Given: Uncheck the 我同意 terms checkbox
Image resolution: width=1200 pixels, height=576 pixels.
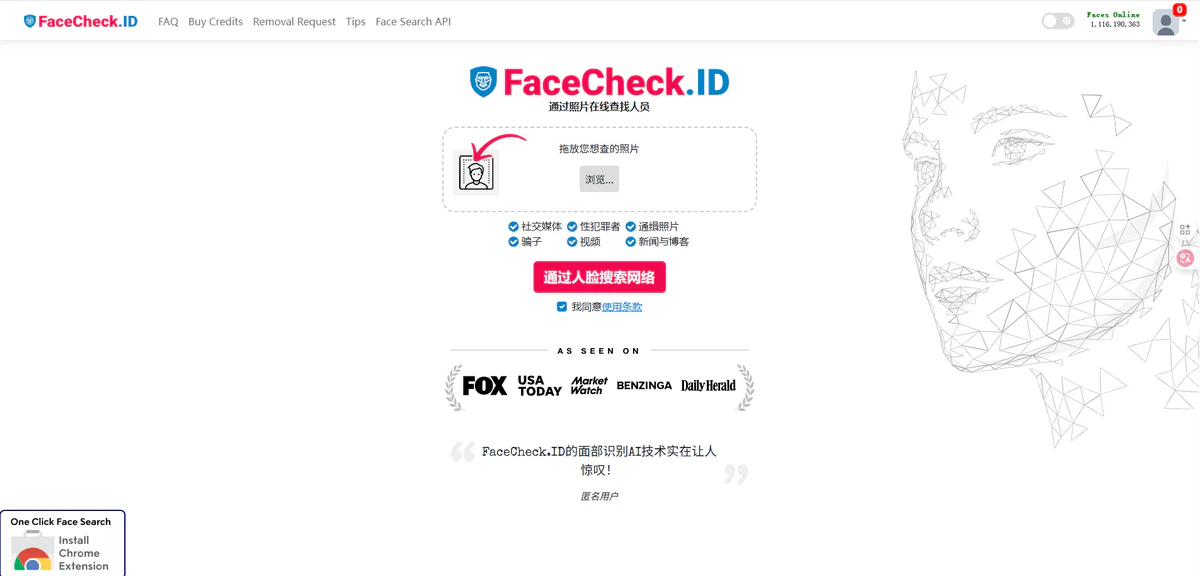Looking at the screenshot, I should click(562, 307).
